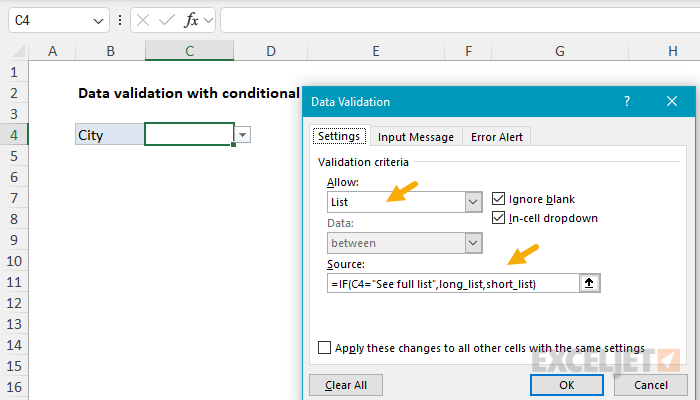Select column F header
The height and width of the screenshot is (400, 700).
point(468,51)
